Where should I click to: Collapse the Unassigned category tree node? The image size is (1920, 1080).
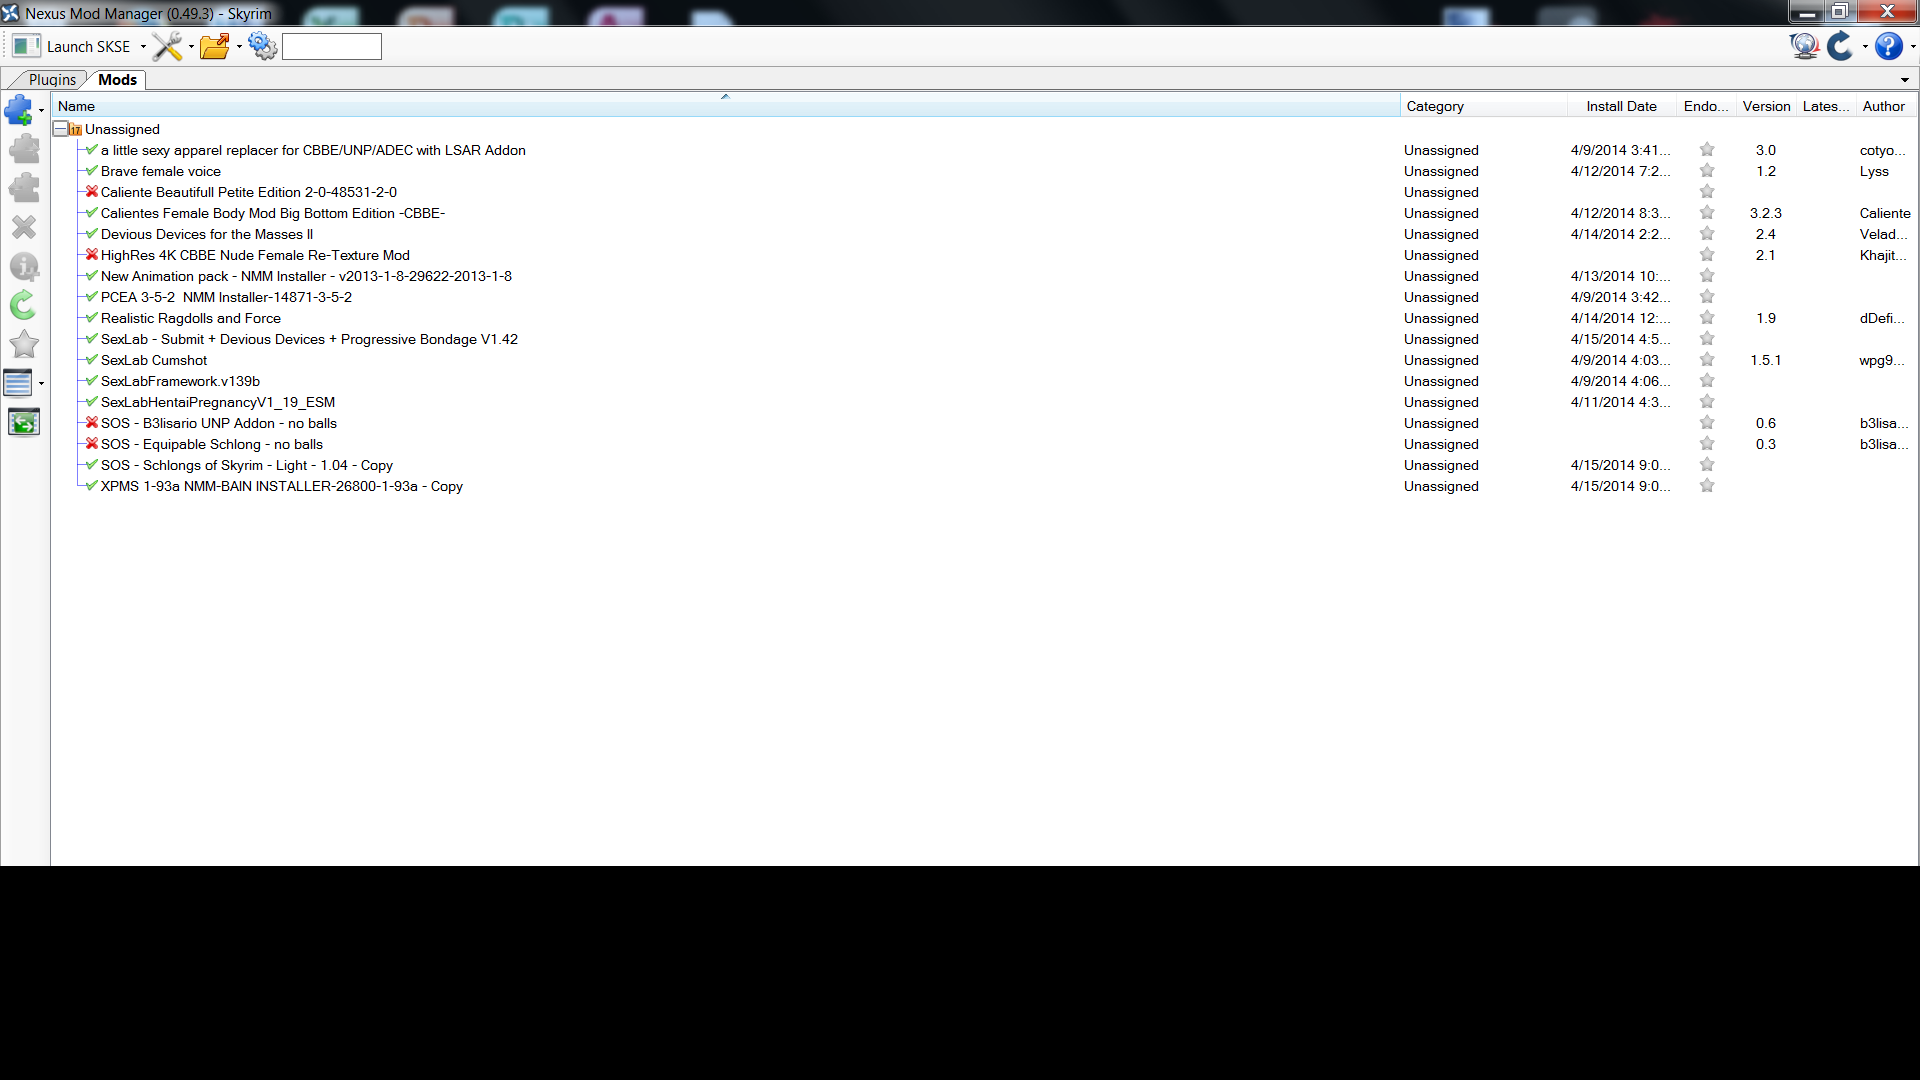click(60, 129)
